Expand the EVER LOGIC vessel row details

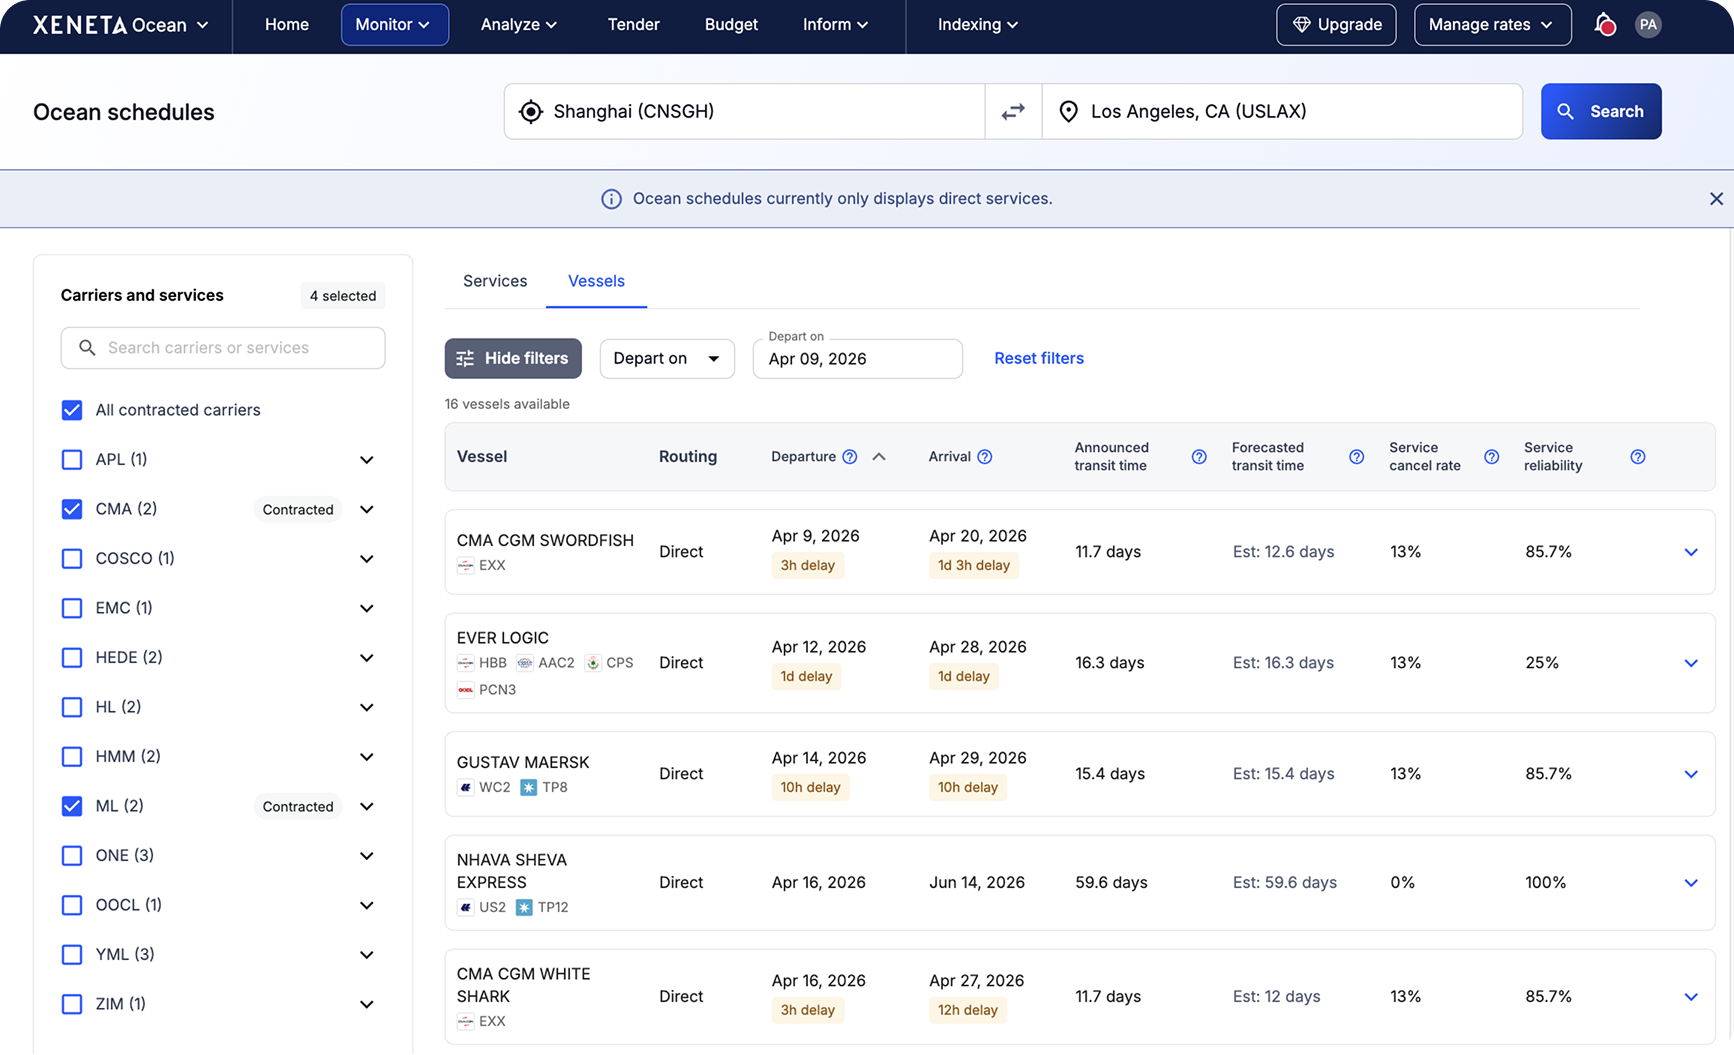[x=1691, y=663]
